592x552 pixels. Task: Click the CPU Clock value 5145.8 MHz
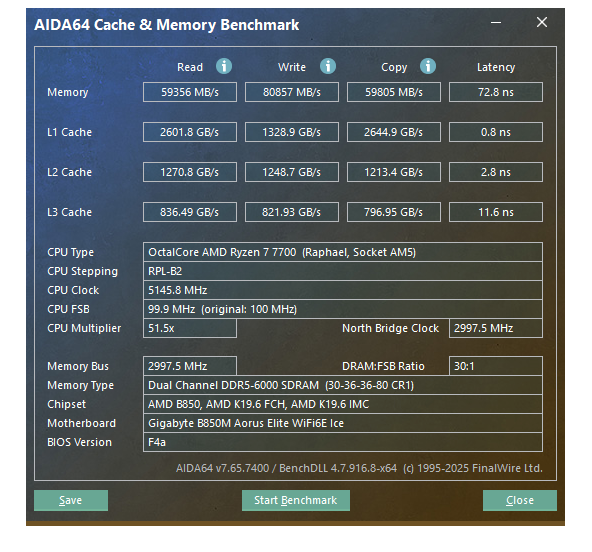coord(343,290)
